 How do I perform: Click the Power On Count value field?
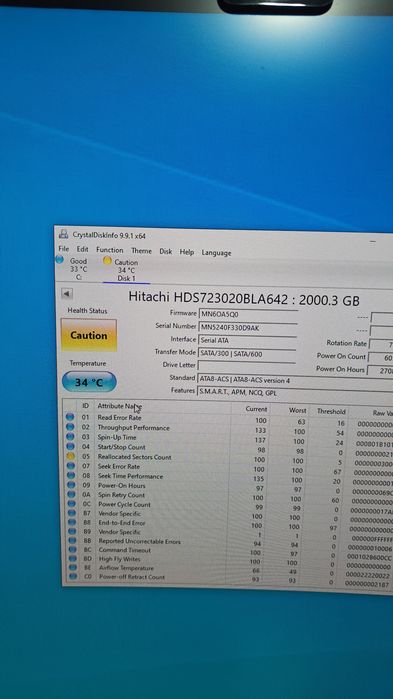[381, 358]
